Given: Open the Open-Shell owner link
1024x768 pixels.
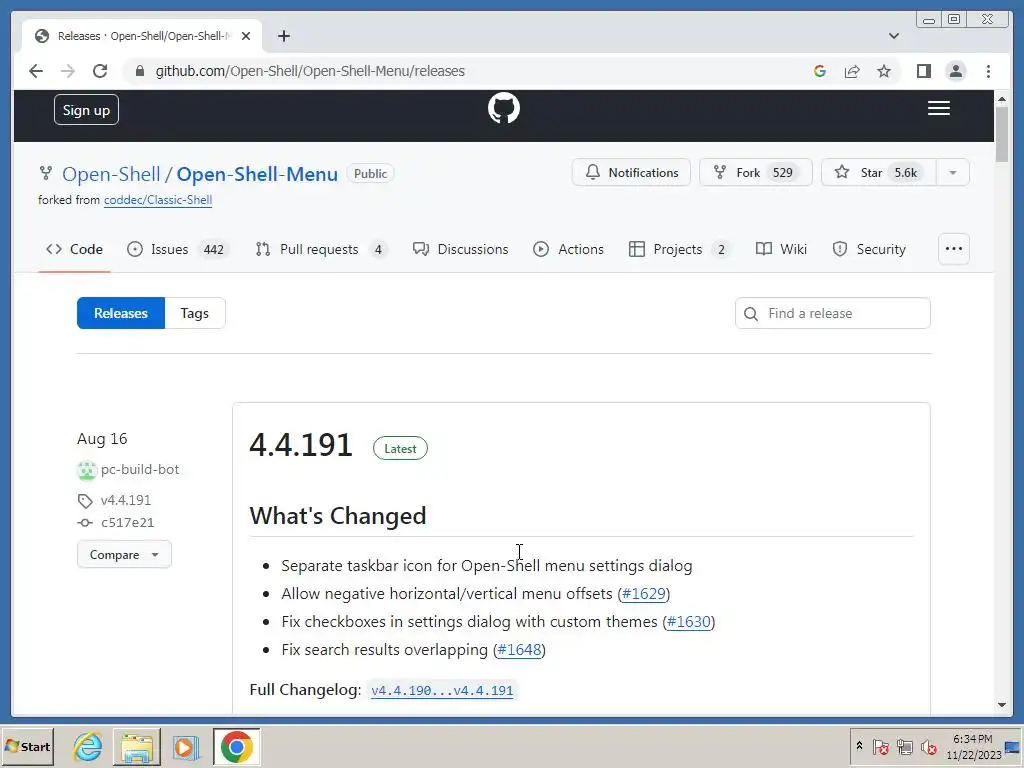Looking at the screenshot, I should point(111,174).
